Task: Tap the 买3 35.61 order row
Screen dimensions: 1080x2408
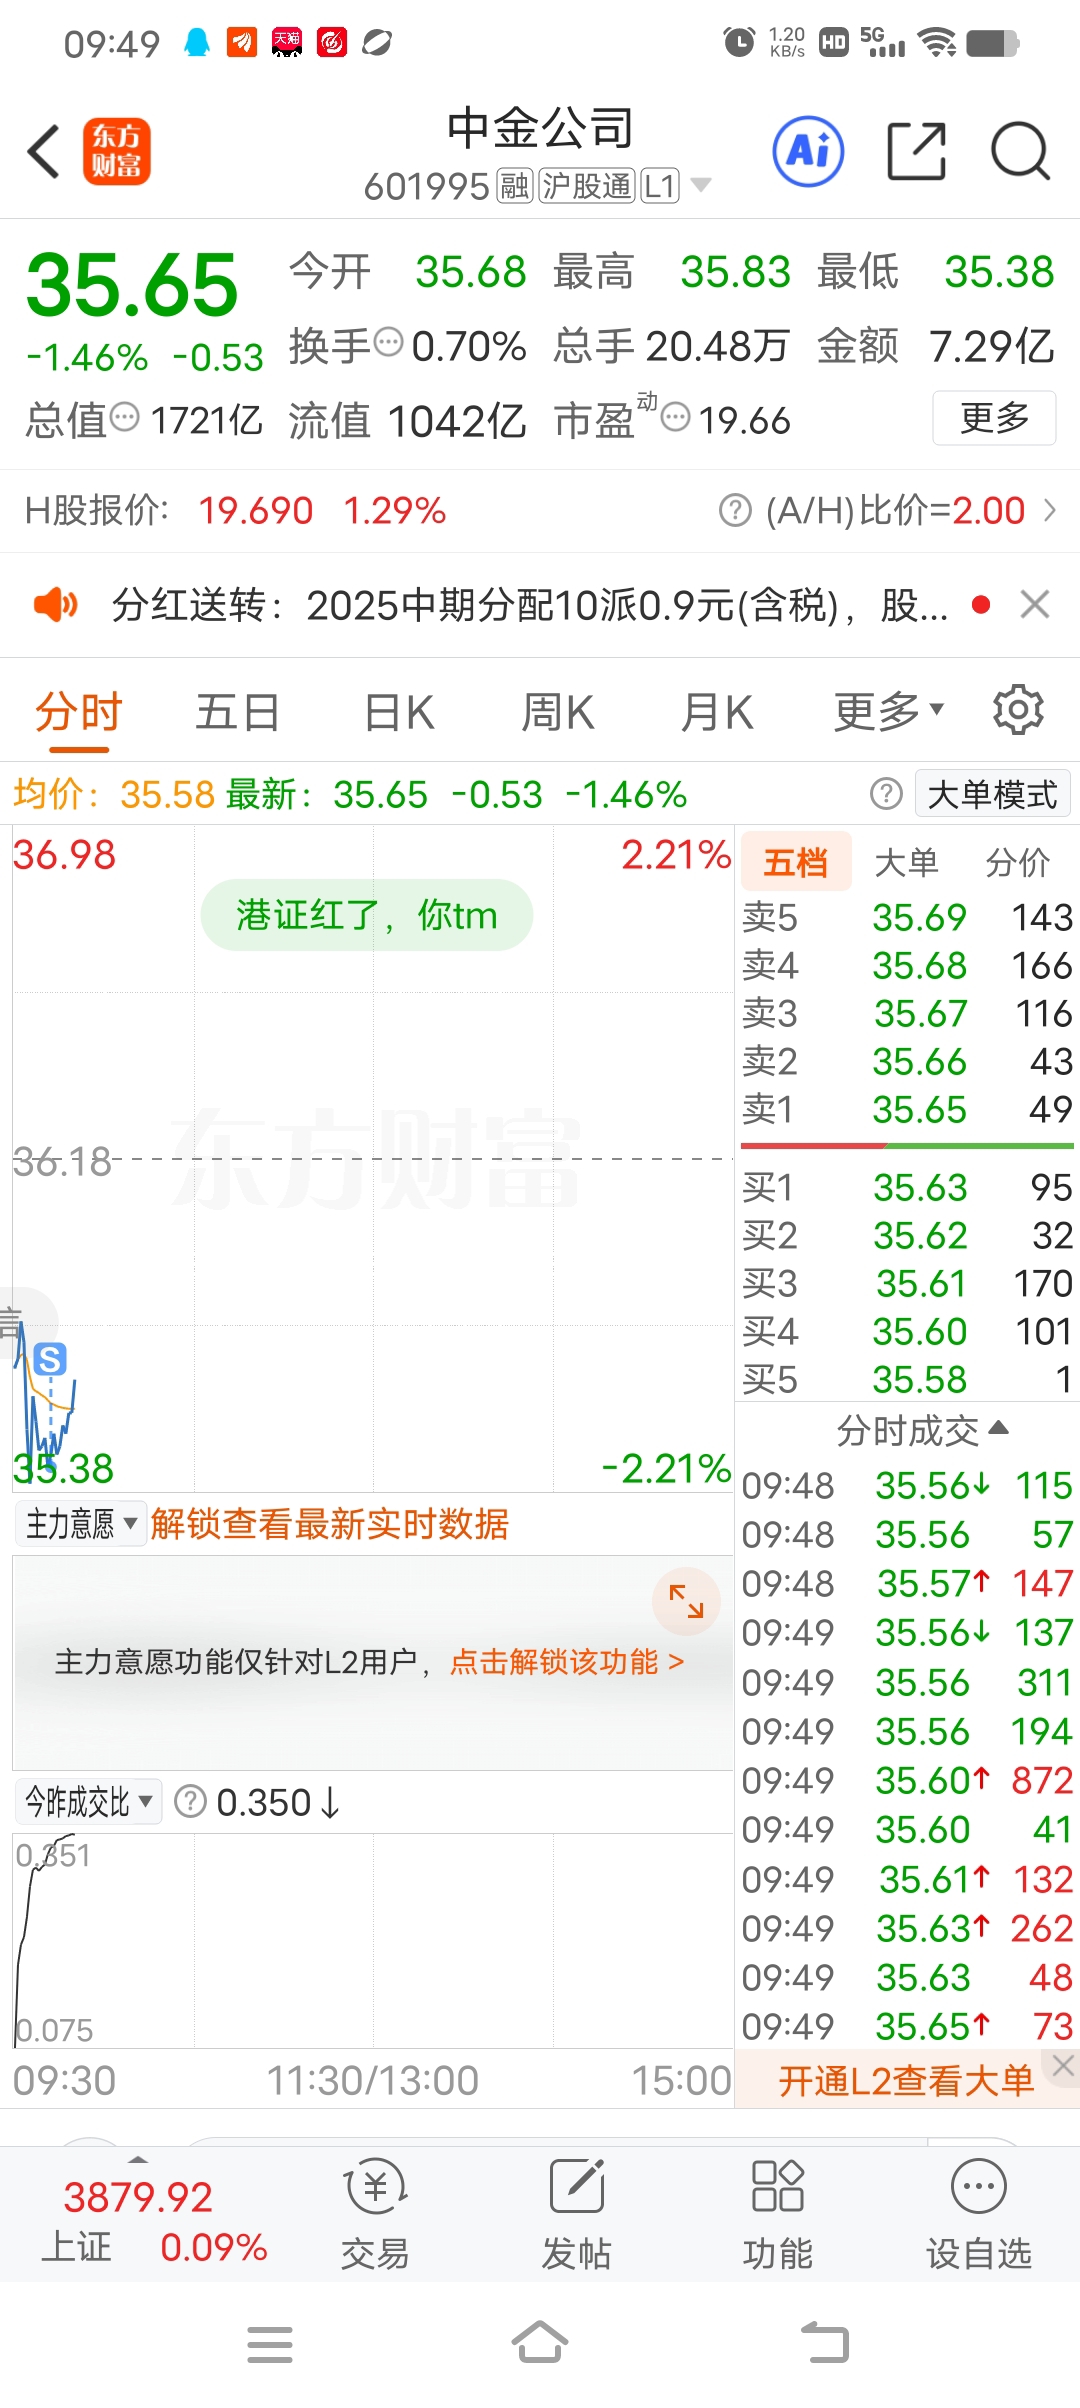Action: (907, 1283)
